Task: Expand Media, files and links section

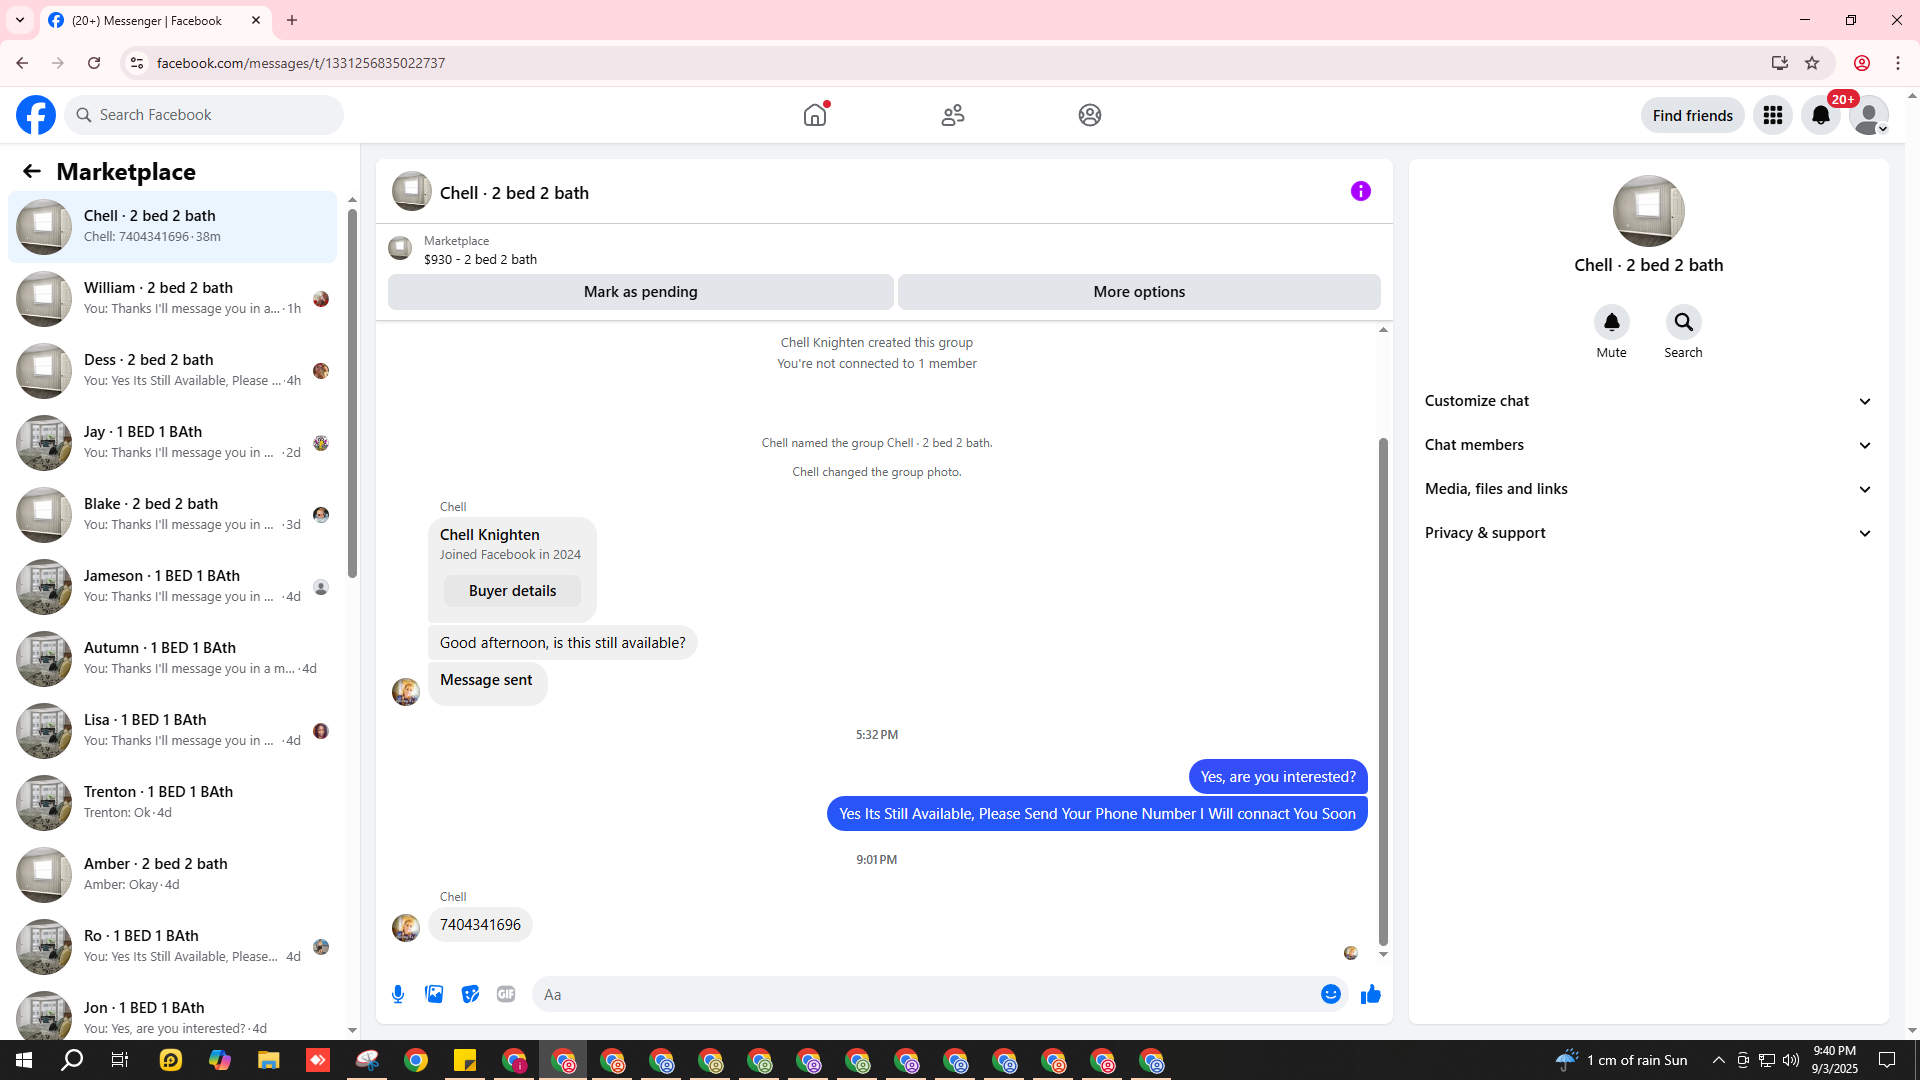Action: click(1649, 489)
